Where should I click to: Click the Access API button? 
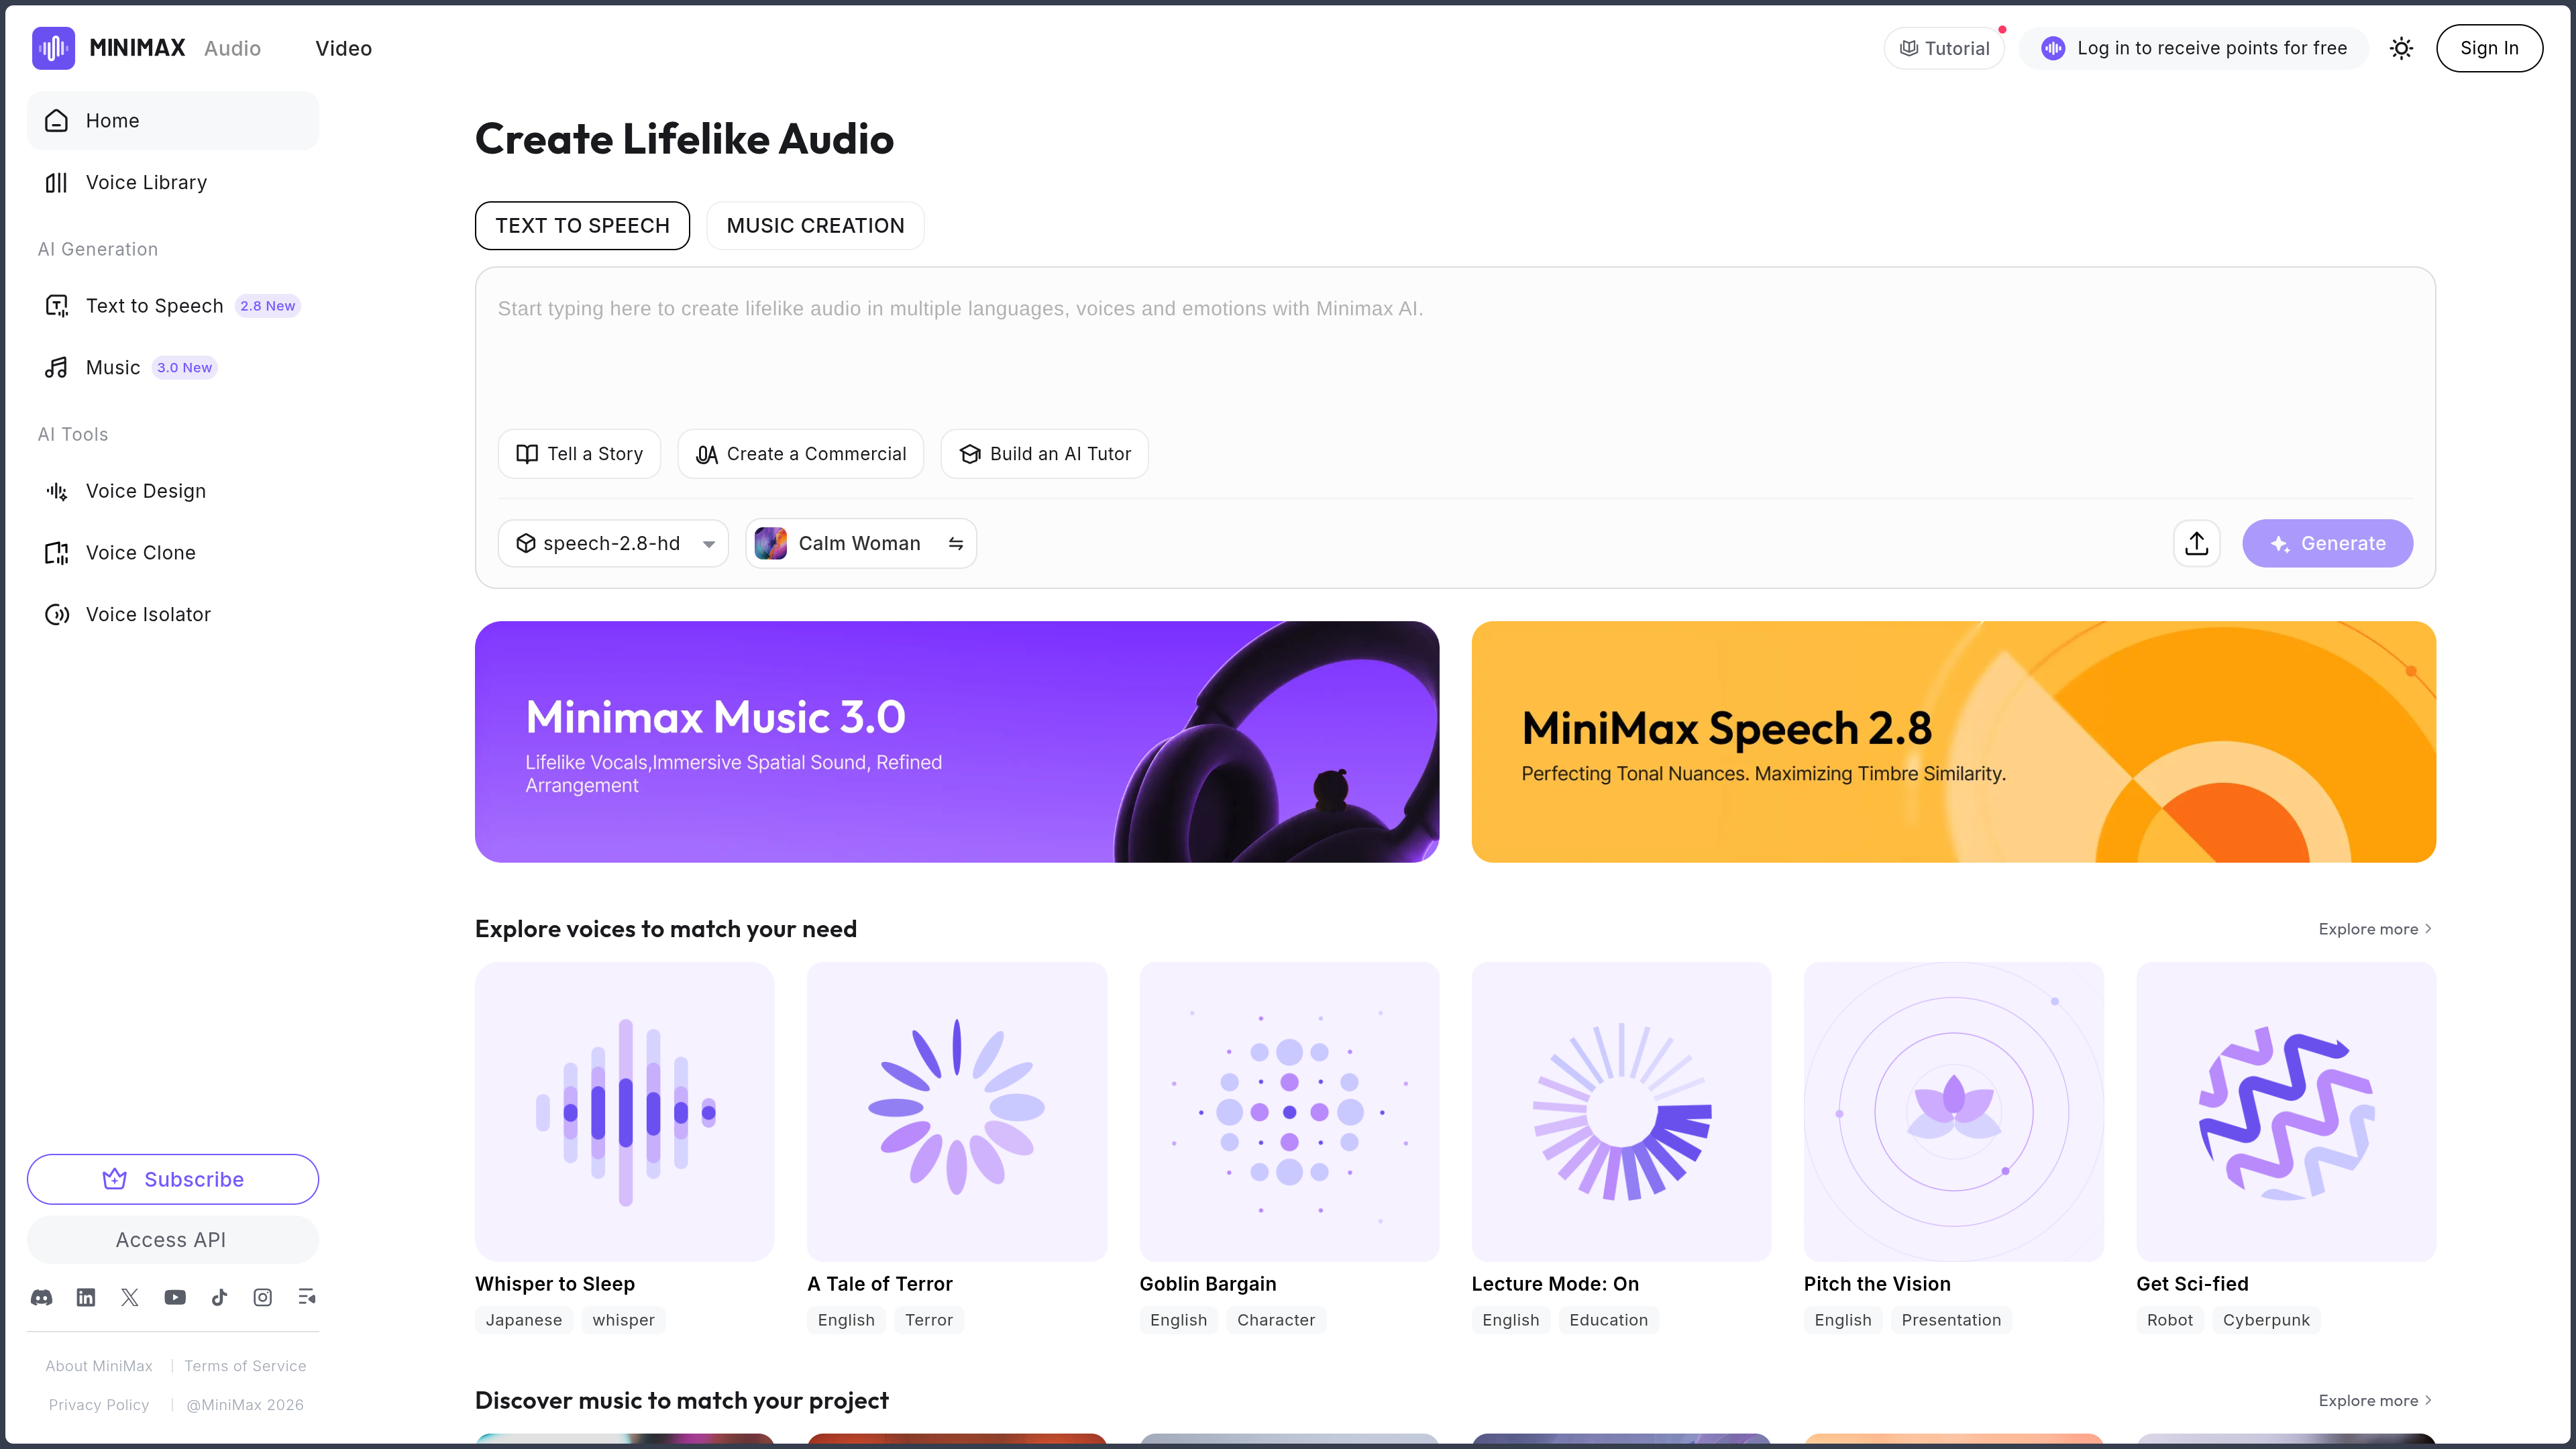(173, 1240)
